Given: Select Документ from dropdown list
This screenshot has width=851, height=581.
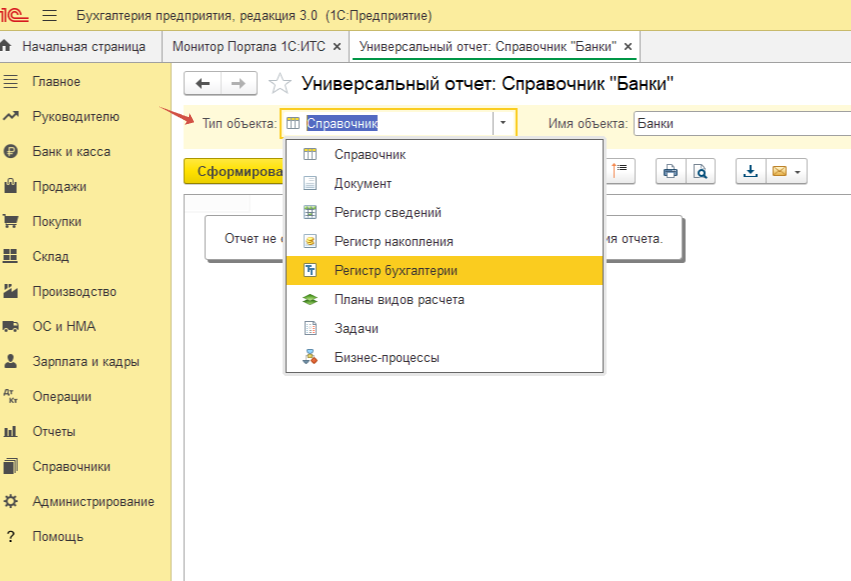Looking at the screenshot, I should pyautogui.click(x=444, y=183).
